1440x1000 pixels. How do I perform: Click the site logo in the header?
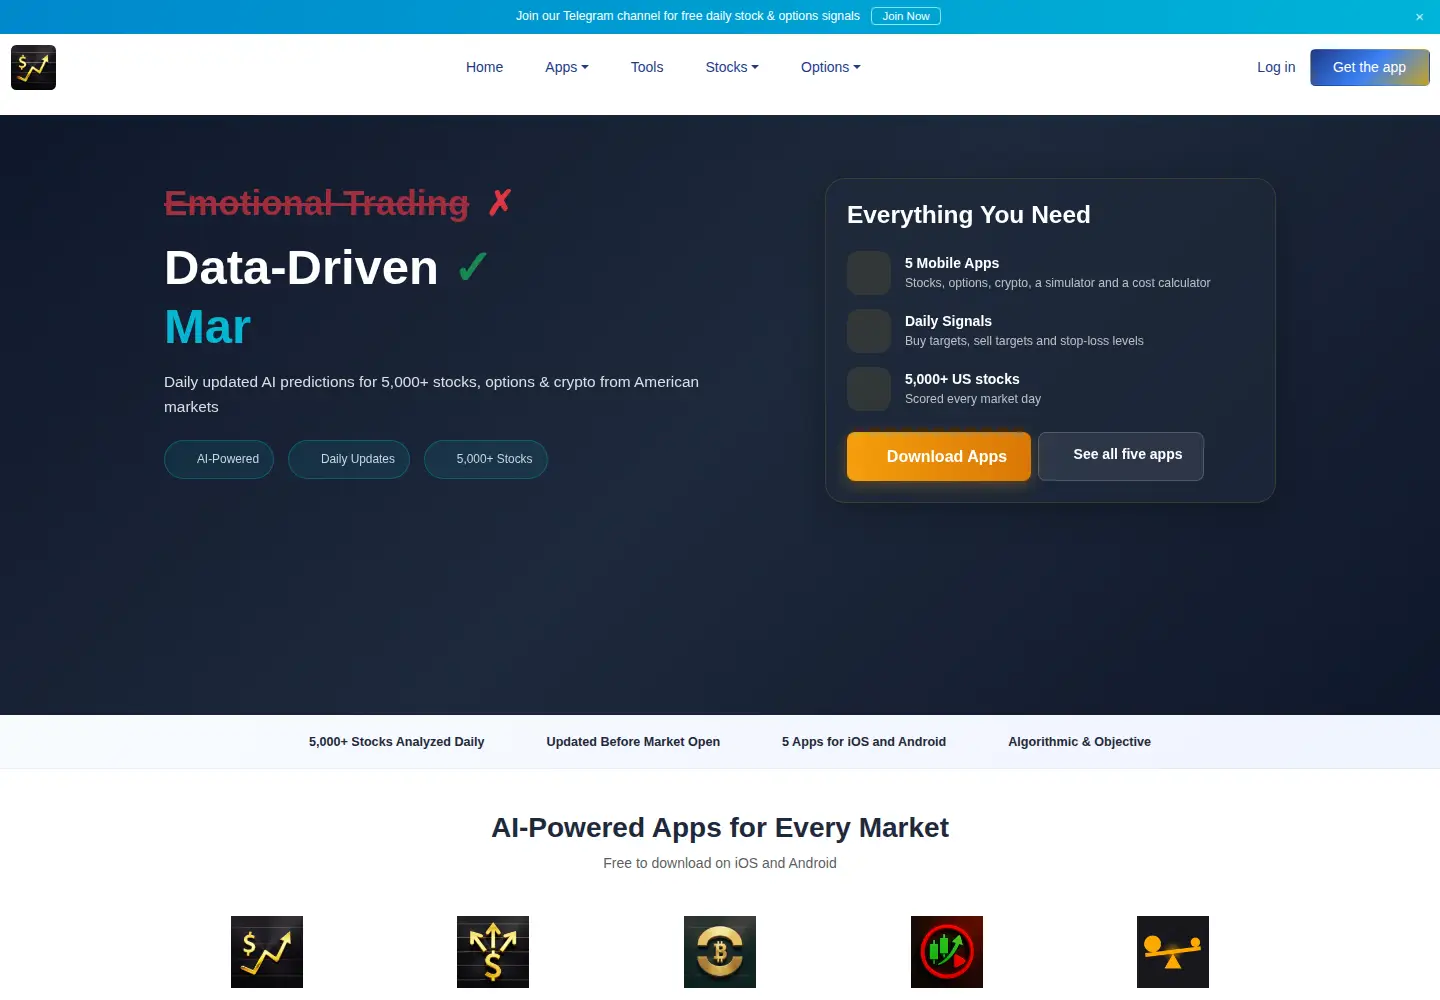[33, 67]
